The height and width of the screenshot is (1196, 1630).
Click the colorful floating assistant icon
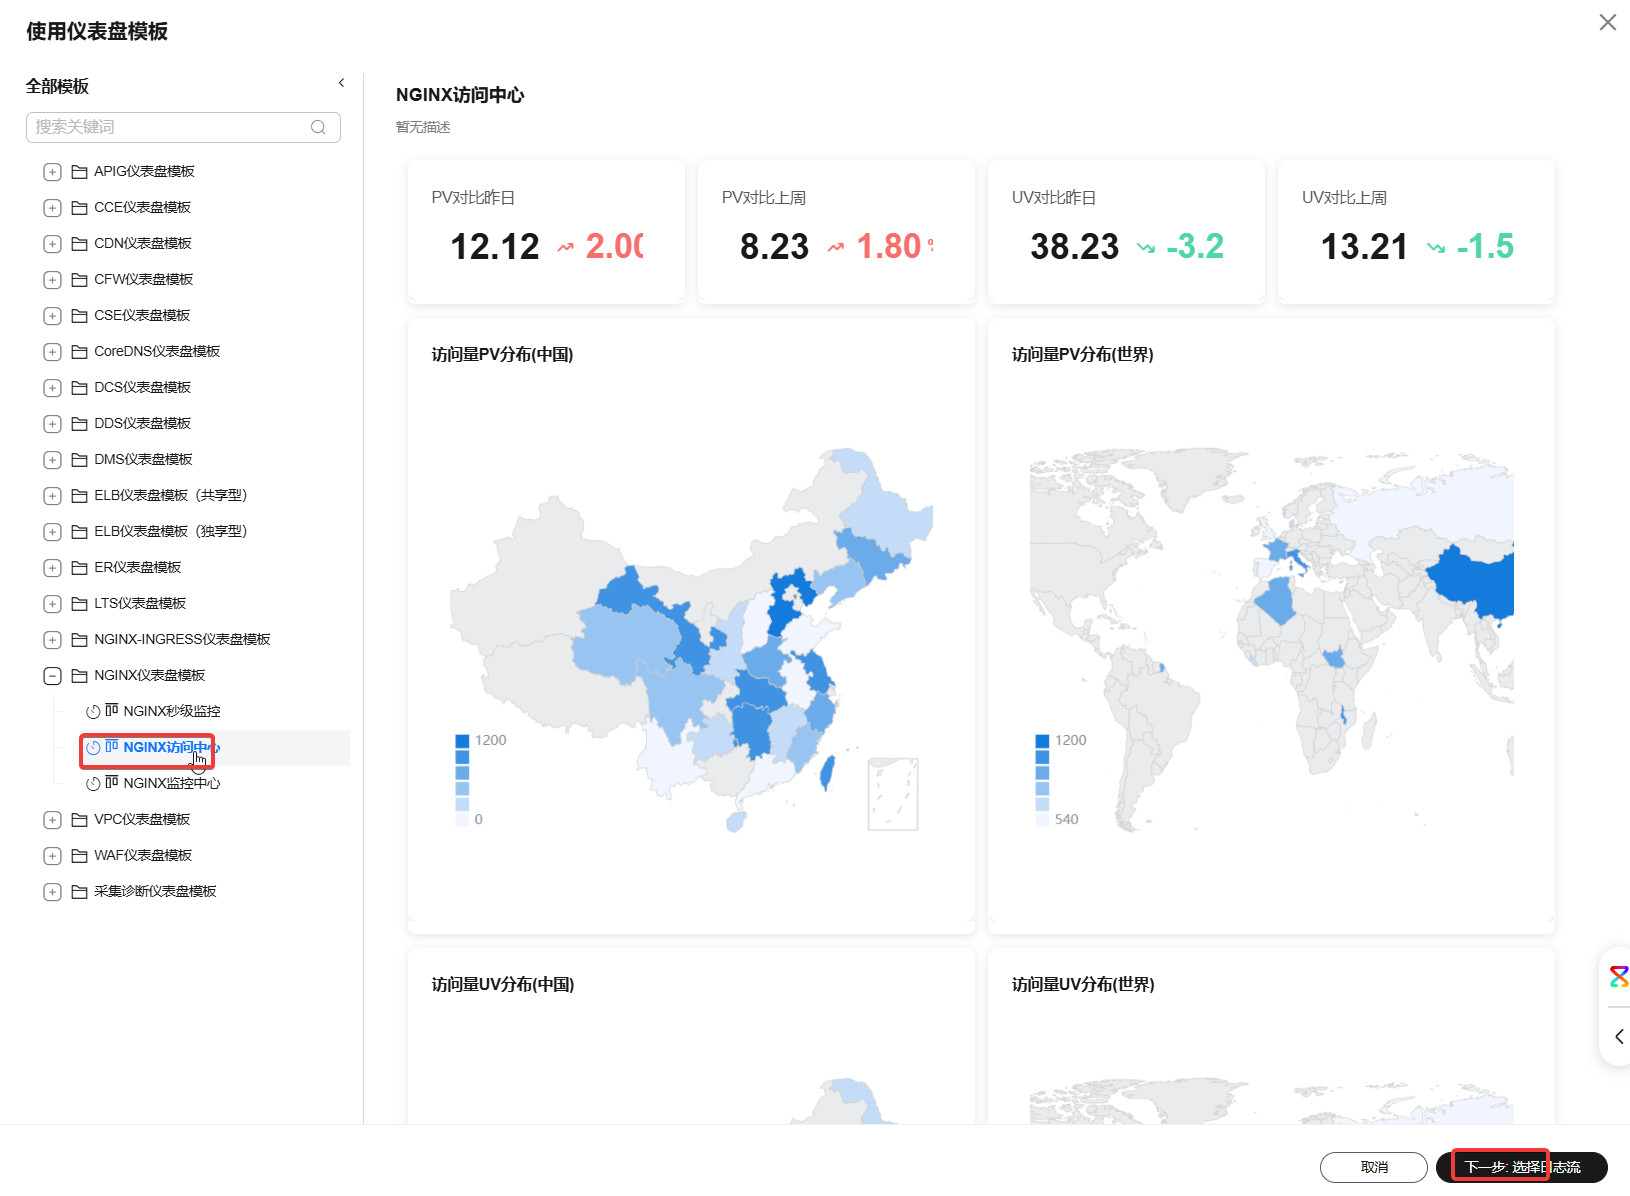coord(1618,976)
